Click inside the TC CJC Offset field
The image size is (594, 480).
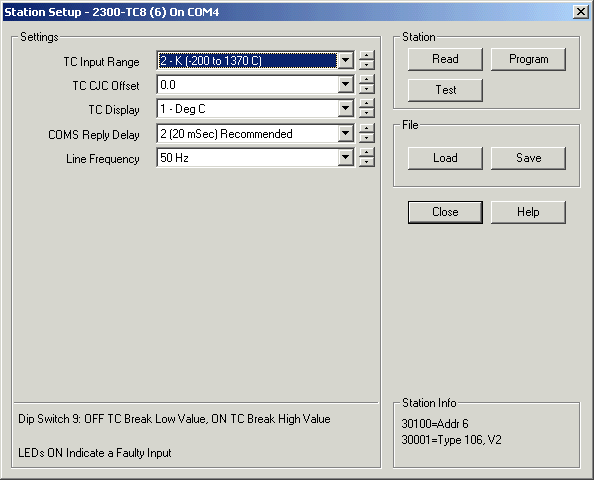(248, 85)
